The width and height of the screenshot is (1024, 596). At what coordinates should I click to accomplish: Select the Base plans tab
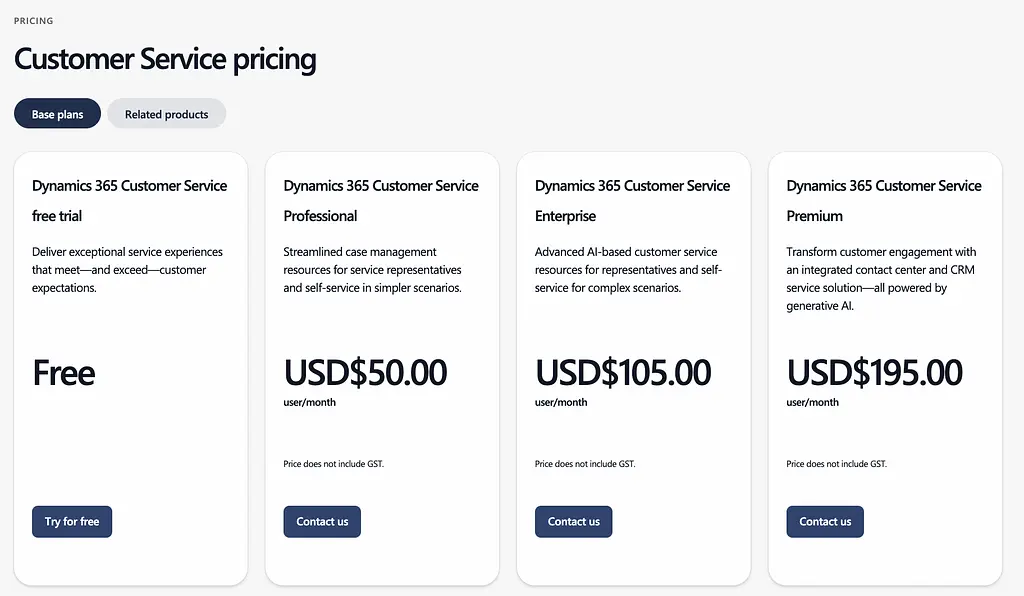[57, 114]
